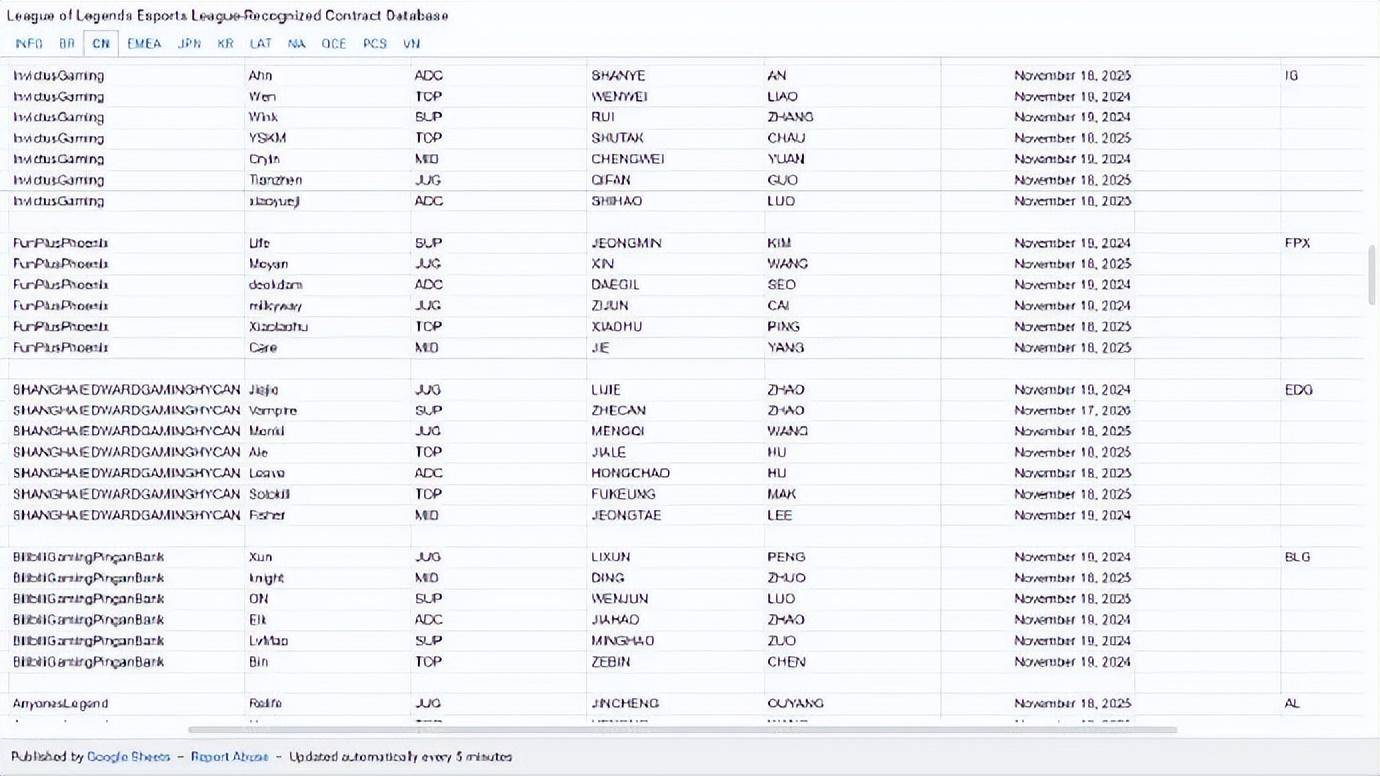Select the FPX abbreviation cell
1380x776 pixels.
point(1320,243)
